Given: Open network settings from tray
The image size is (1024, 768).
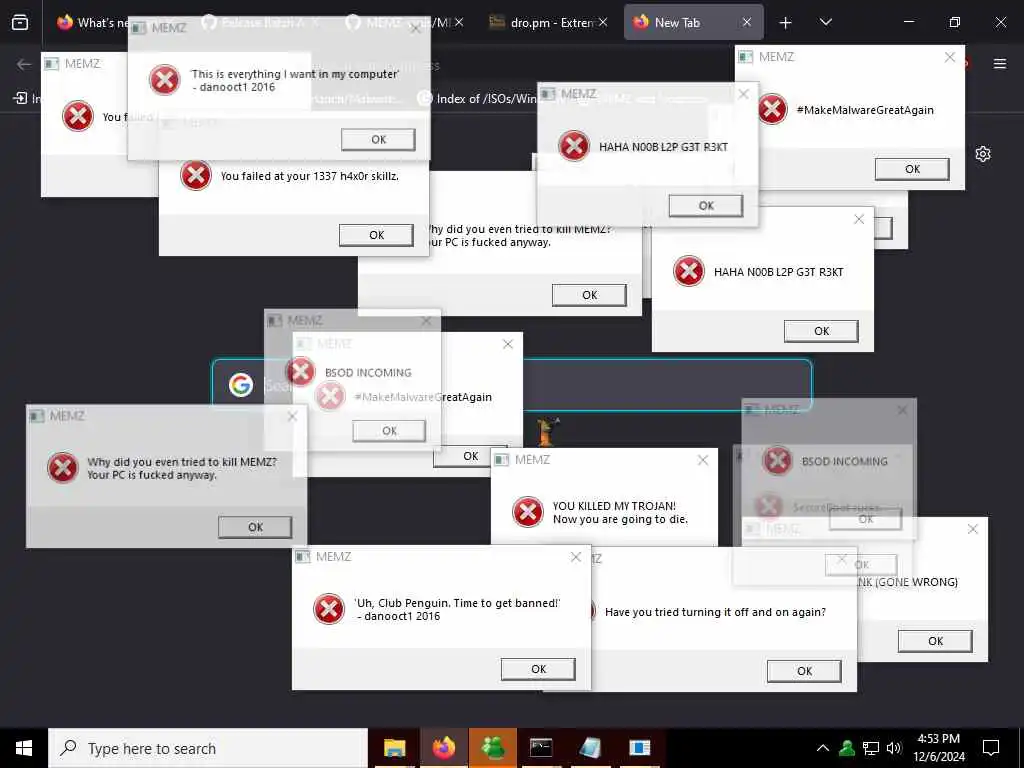Looking at the screenshot, I should tap(871, 748).
